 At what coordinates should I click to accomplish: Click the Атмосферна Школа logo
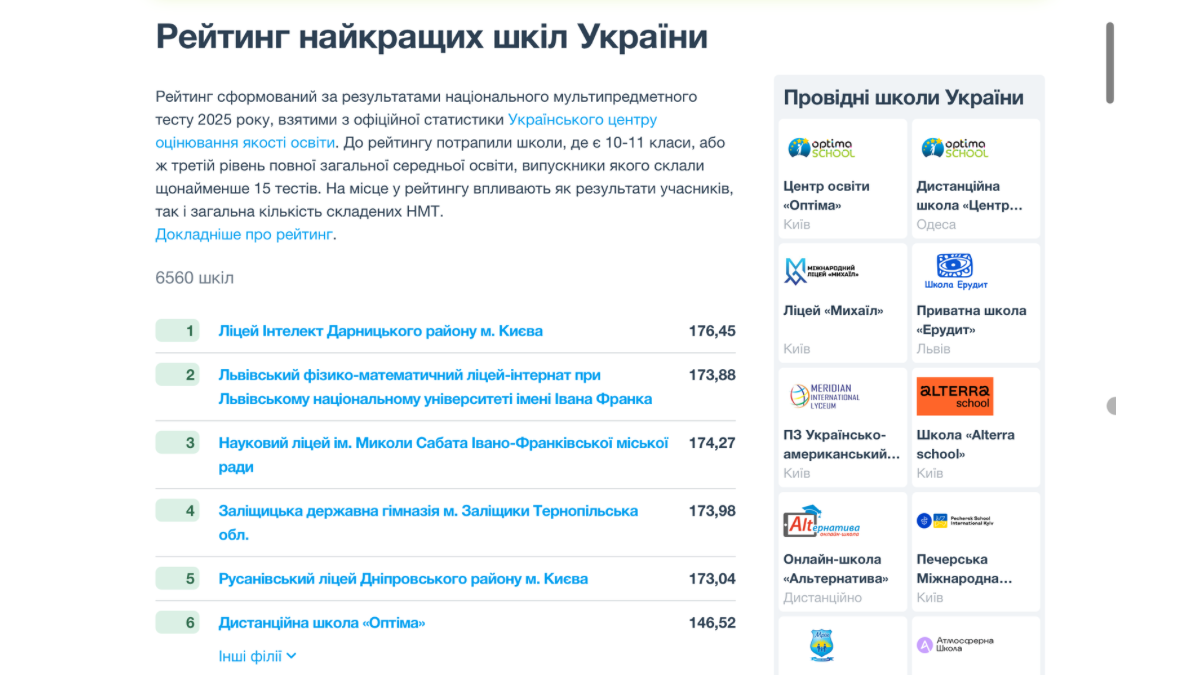click(955, 645)
